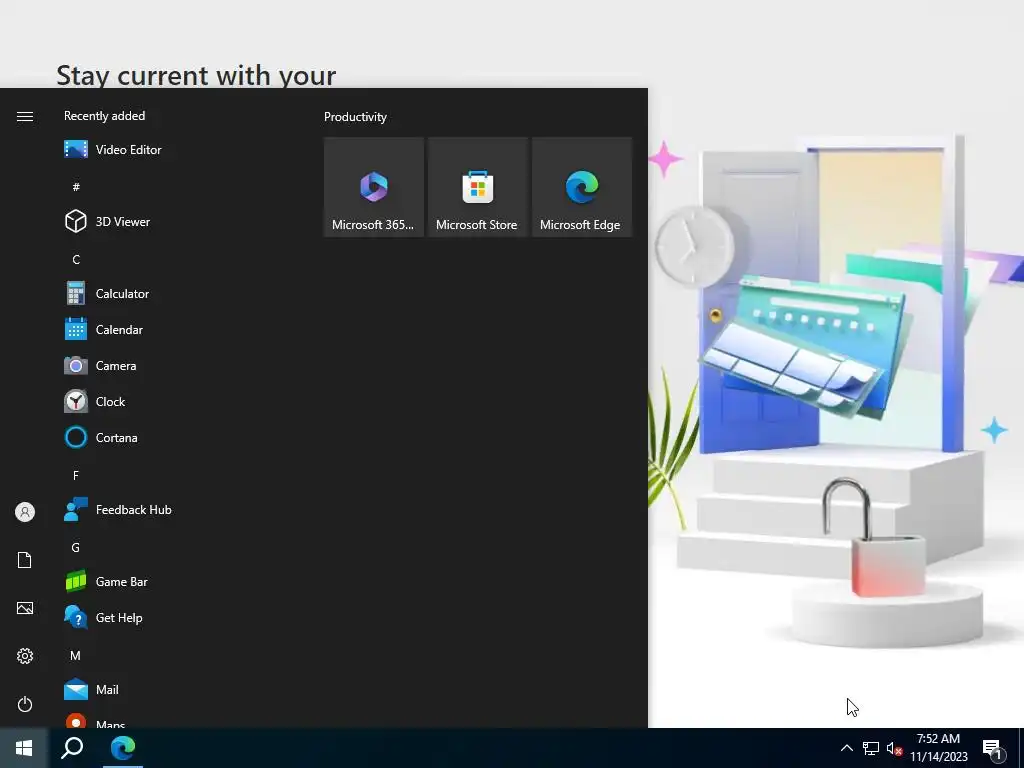
Task: Click the muted volume tray icon
Action: [x=894, y=748]
